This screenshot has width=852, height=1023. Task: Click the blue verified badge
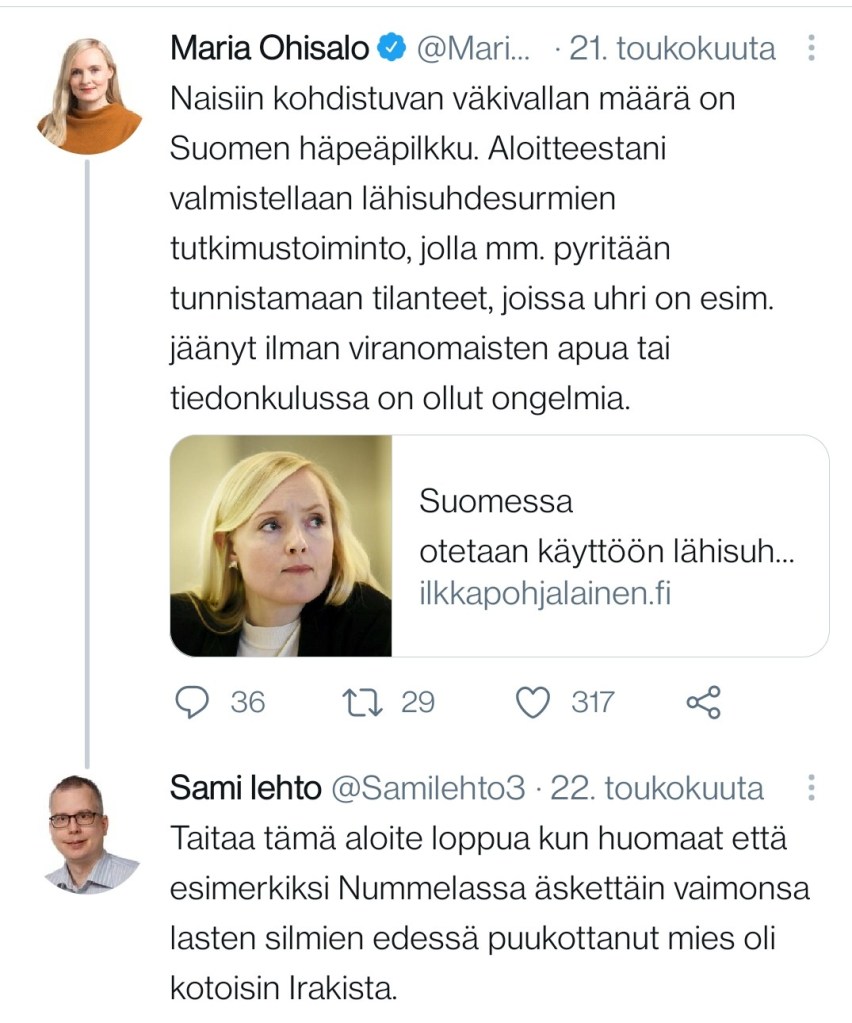pyautogui.click(x=391, y=48)
